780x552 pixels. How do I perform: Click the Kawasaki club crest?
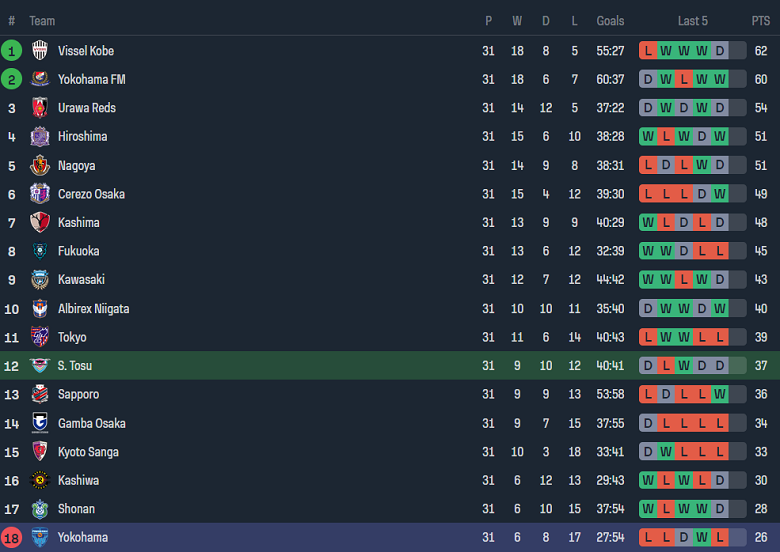pyautogui.click(x=40, y=280)
